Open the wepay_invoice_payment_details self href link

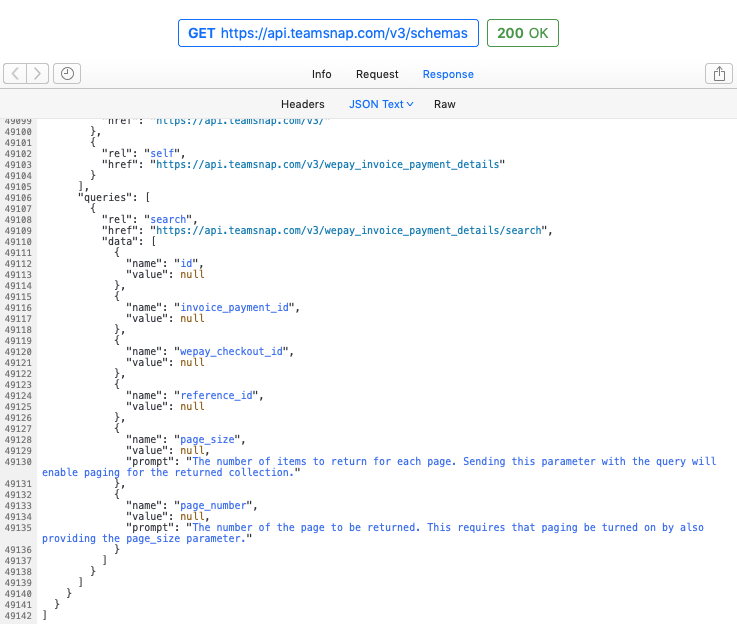click(x=328, y=164)
